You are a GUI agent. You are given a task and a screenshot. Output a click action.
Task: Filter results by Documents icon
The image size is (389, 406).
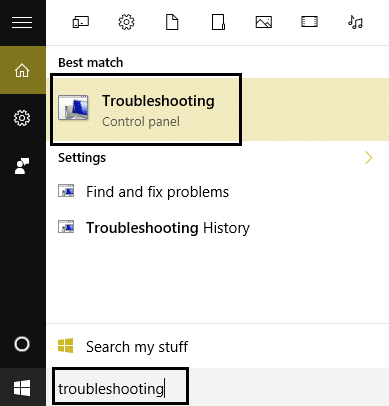(172, 22)
